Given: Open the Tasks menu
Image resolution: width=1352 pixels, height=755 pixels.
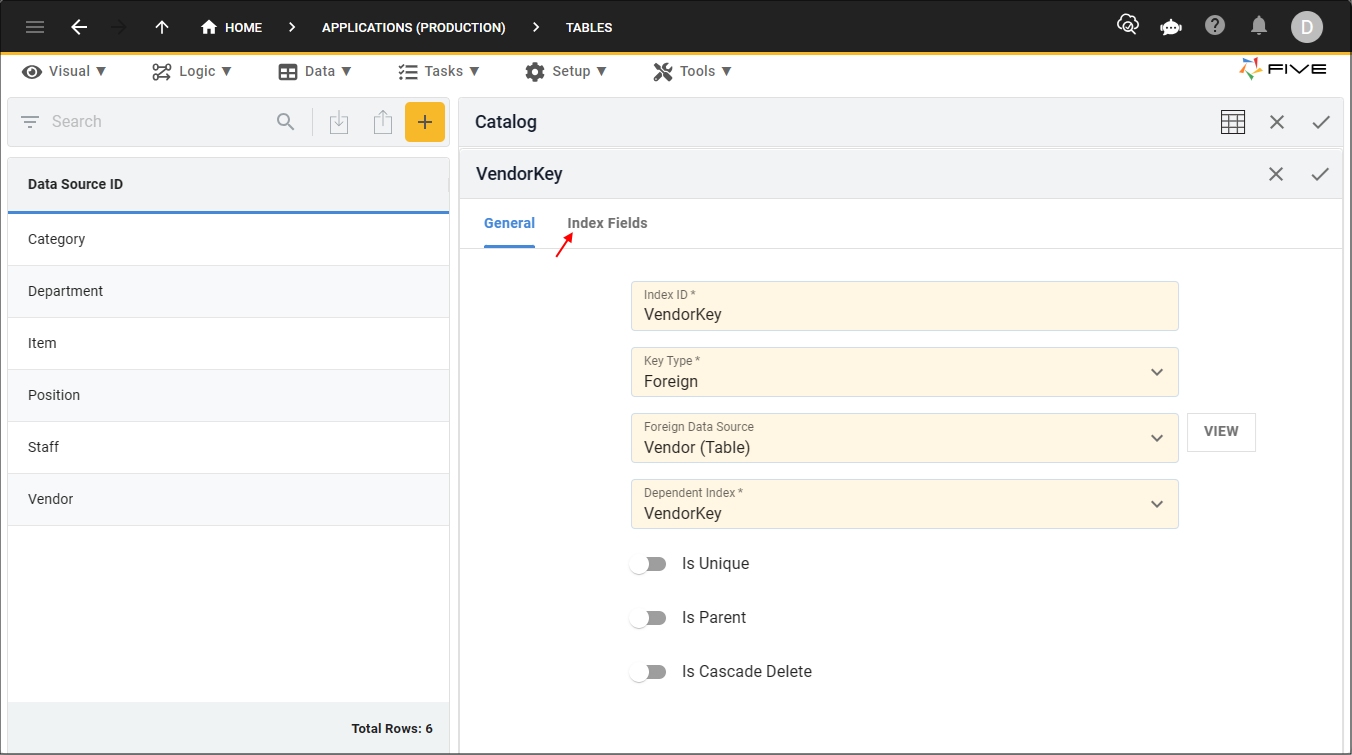Looking at the screenshot, I should (439, 71).
